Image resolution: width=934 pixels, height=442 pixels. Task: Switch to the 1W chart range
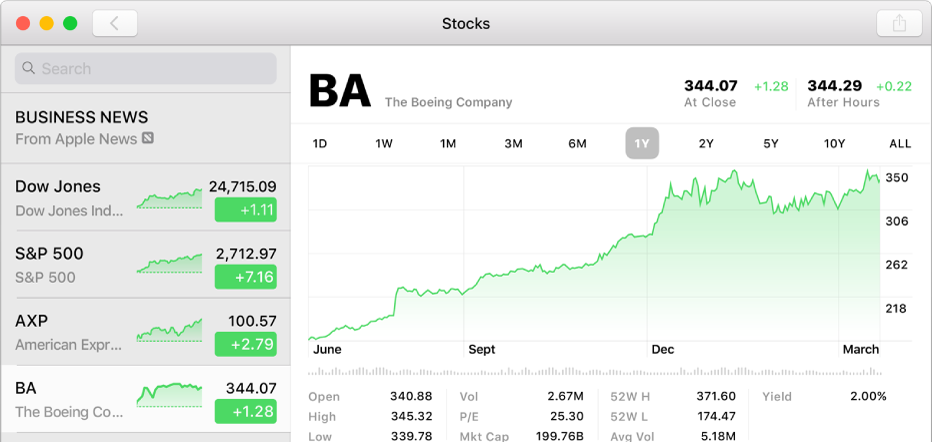384,144
